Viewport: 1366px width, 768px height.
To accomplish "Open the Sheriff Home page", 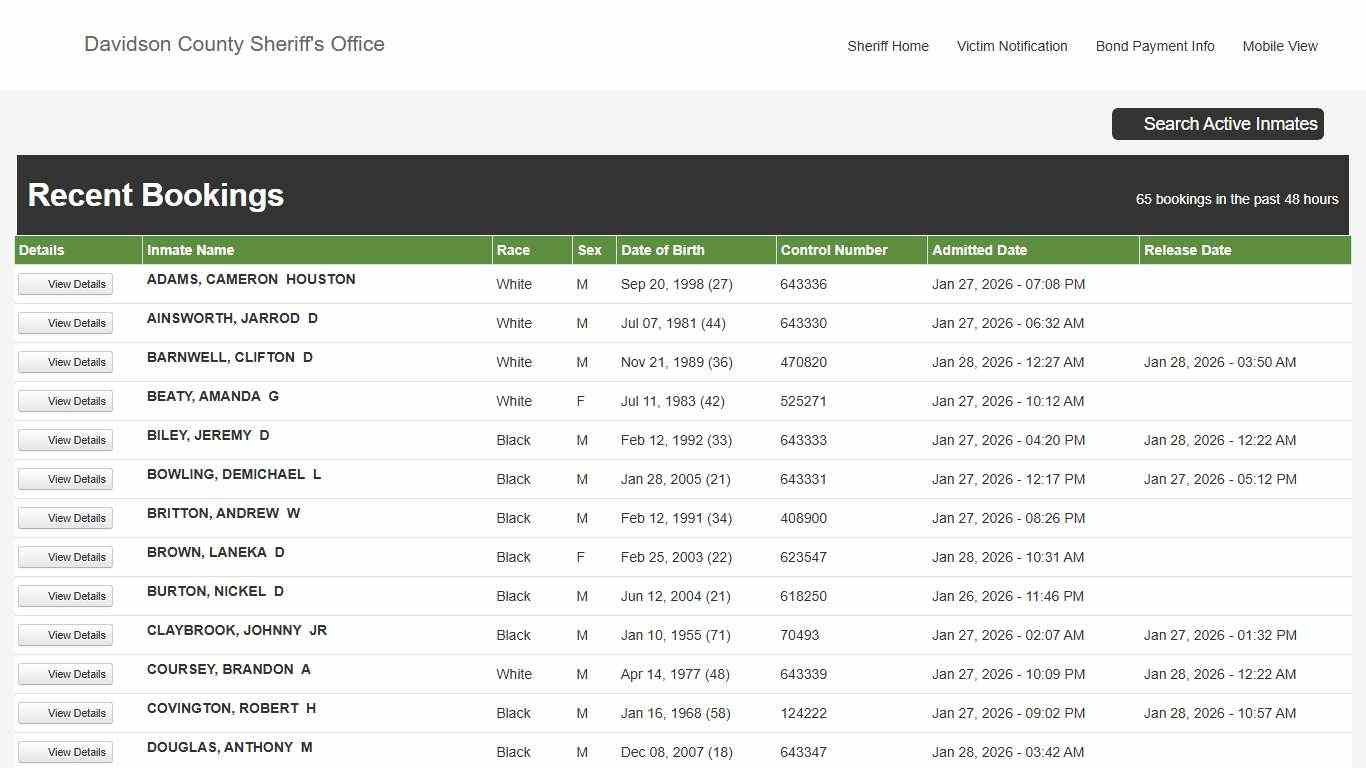I will [887, 46].
